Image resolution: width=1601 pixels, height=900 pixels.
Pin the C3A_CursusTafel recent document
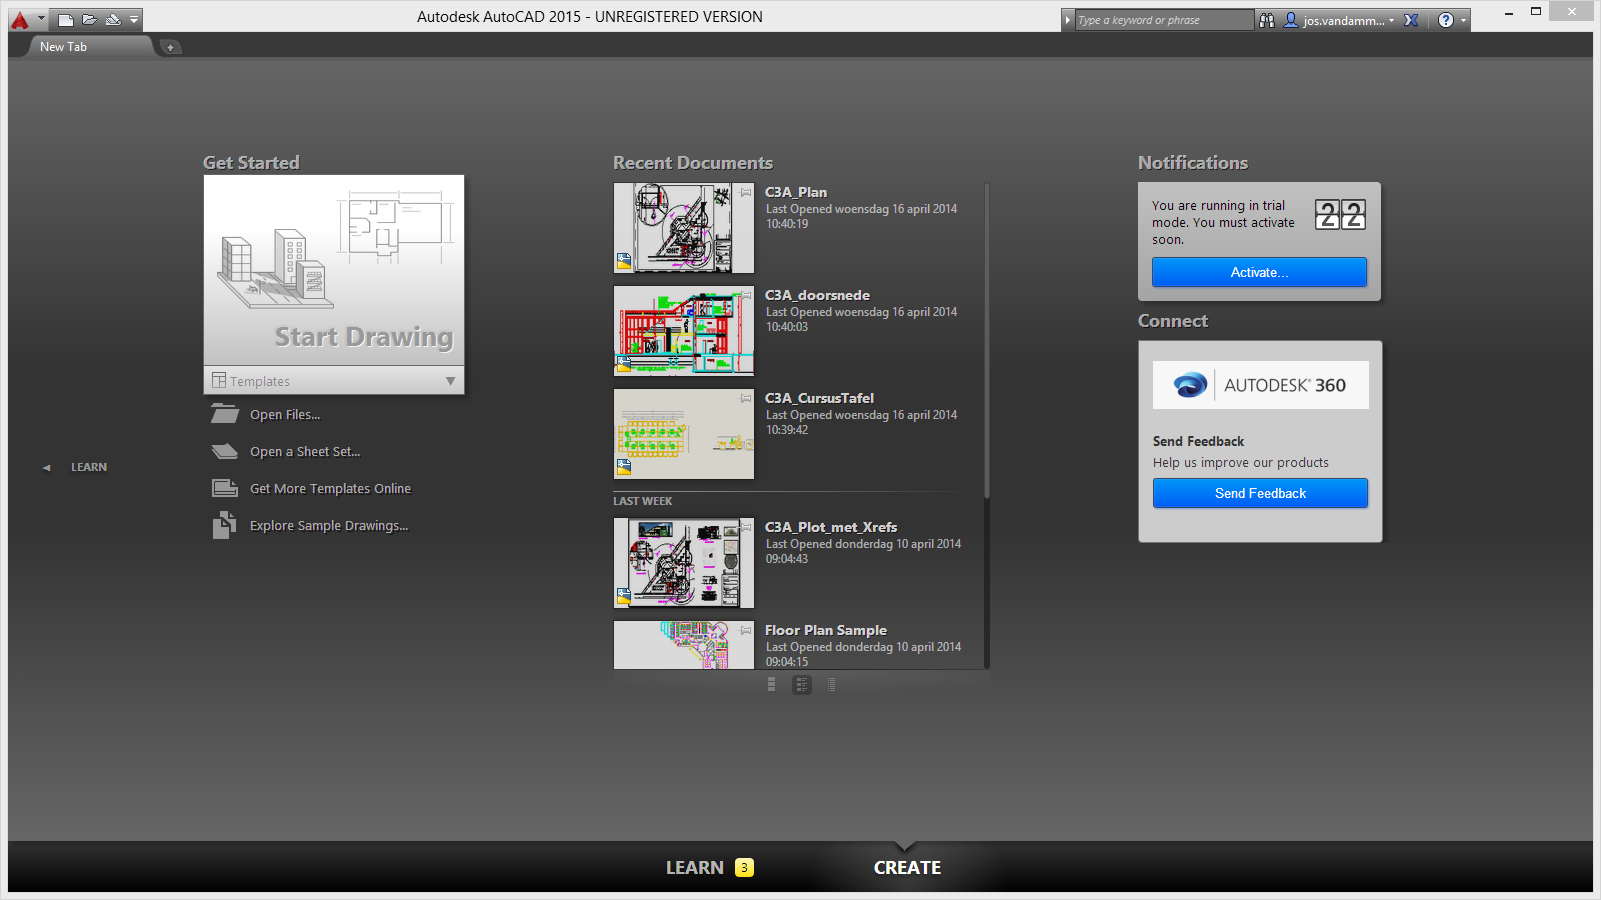[x=746, y=398]
